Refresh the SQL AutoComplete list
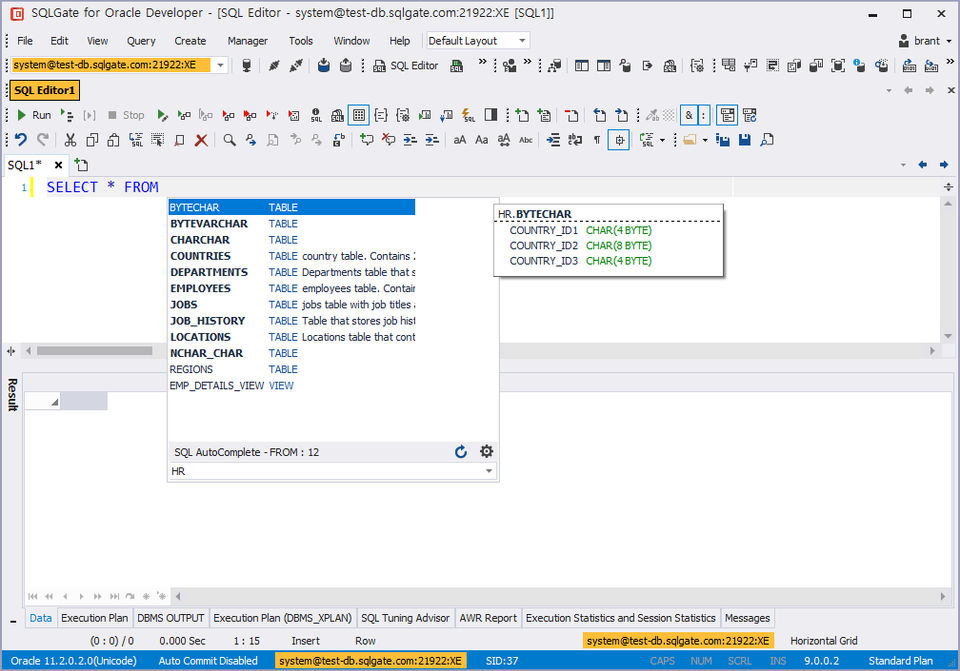The image size is (960, 671). (x=461, y=452)
